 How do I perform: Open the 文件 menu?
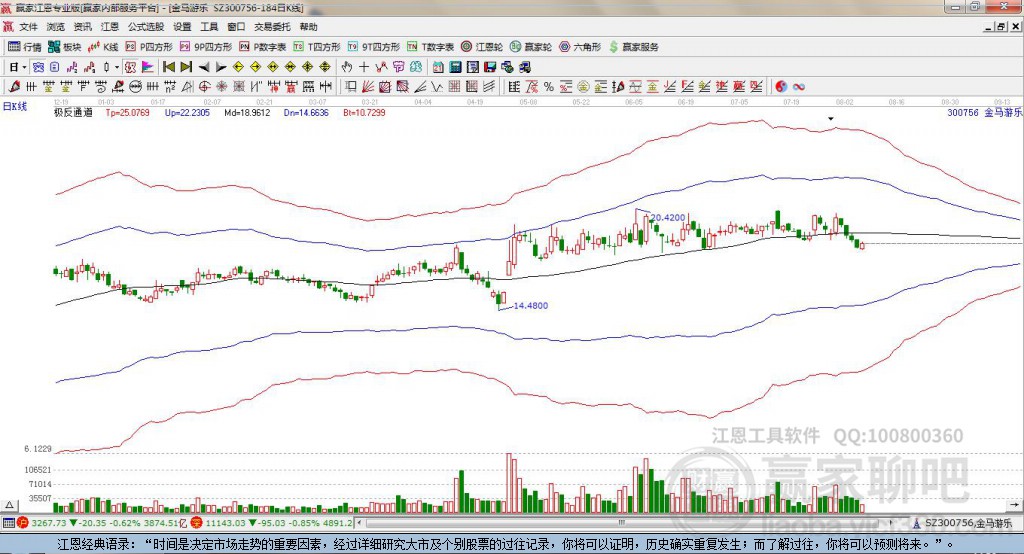tap(28, 27)
